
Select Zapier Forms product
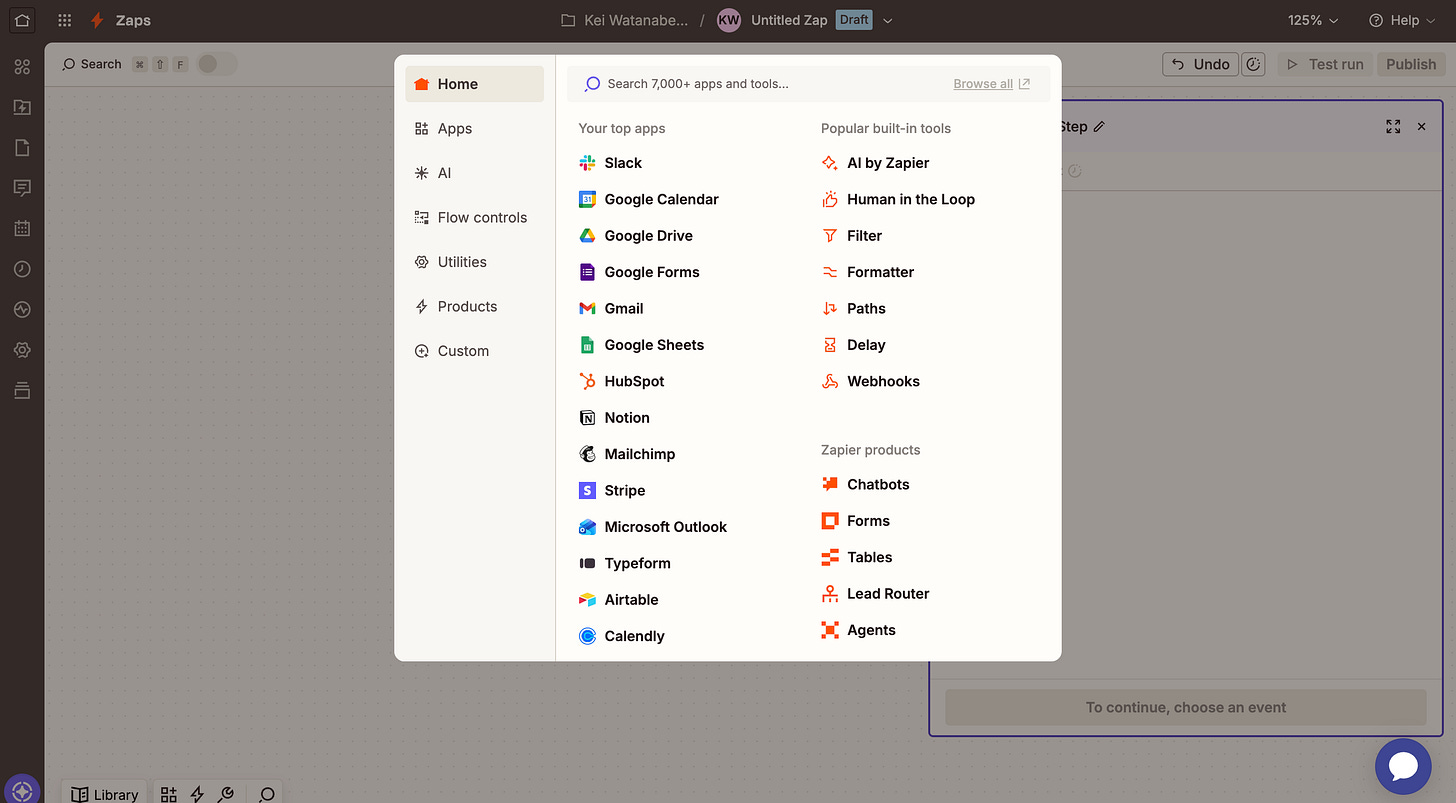click(x=855, y=521)
